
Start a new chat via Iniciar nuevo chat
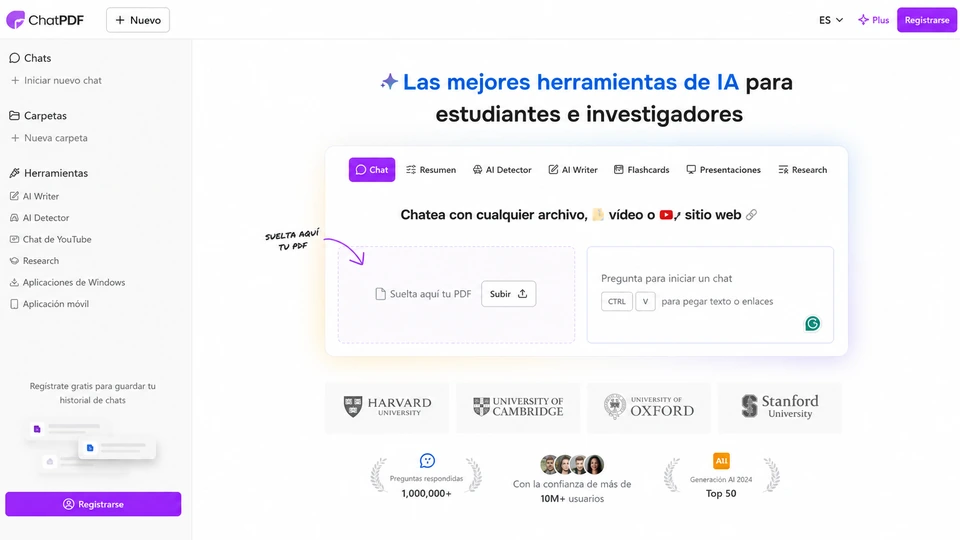[56, 80]
